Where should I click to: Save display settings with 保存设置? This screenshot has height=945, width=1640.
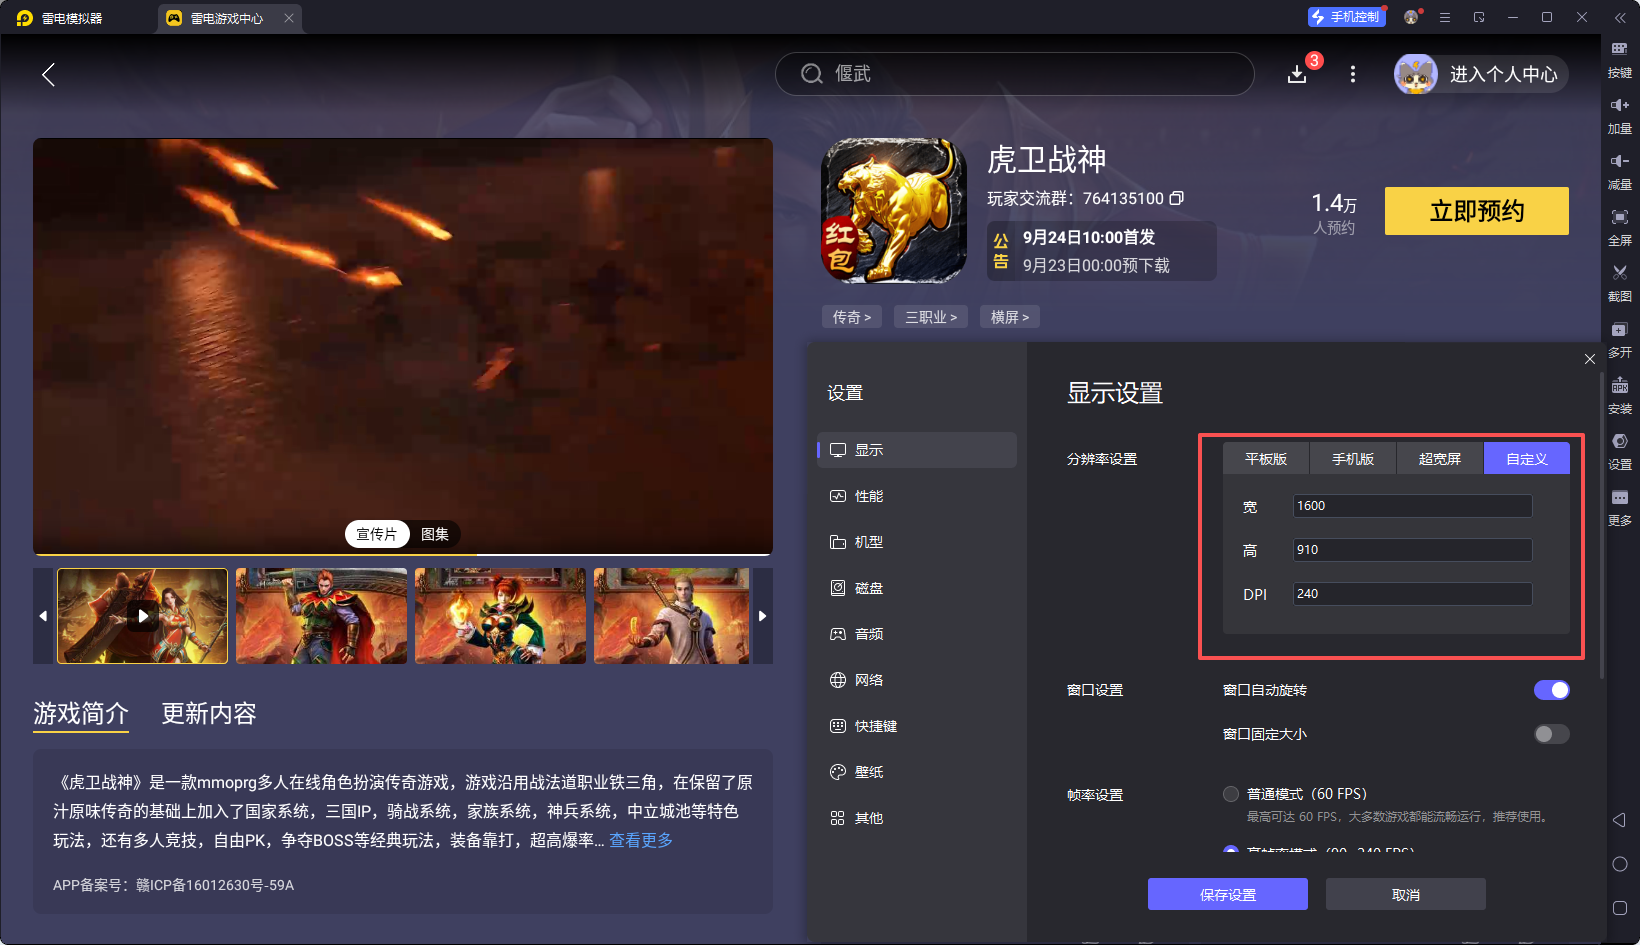(x=1227, y=893)
